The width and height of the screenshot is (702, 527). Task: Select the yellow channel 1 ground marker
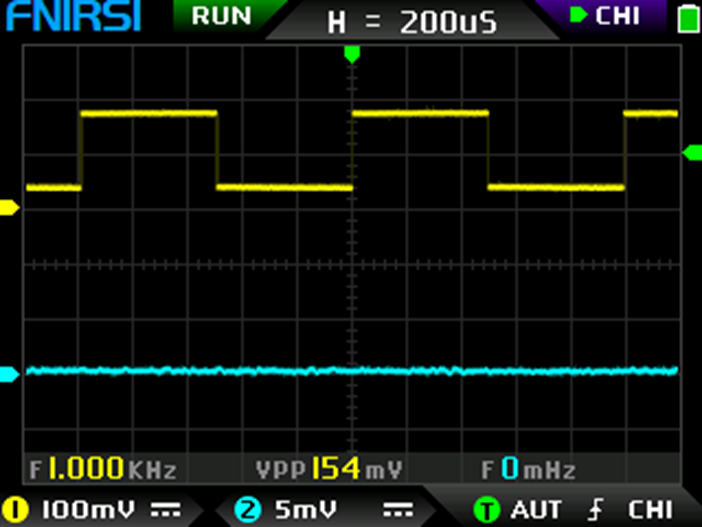pos(9,207)
